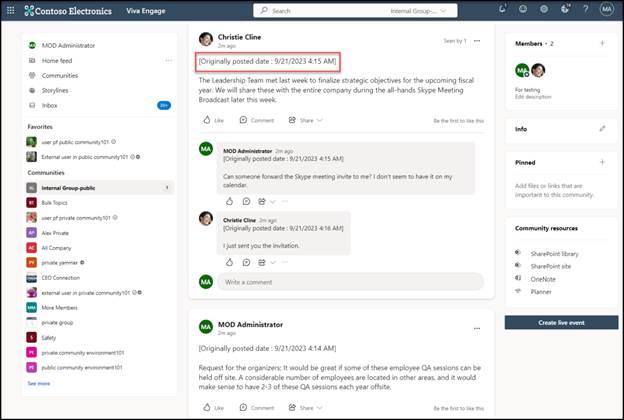Viewport: 624px width, 420px height.
Task: Open MA member avatar in Members panel
Action: 522,70
